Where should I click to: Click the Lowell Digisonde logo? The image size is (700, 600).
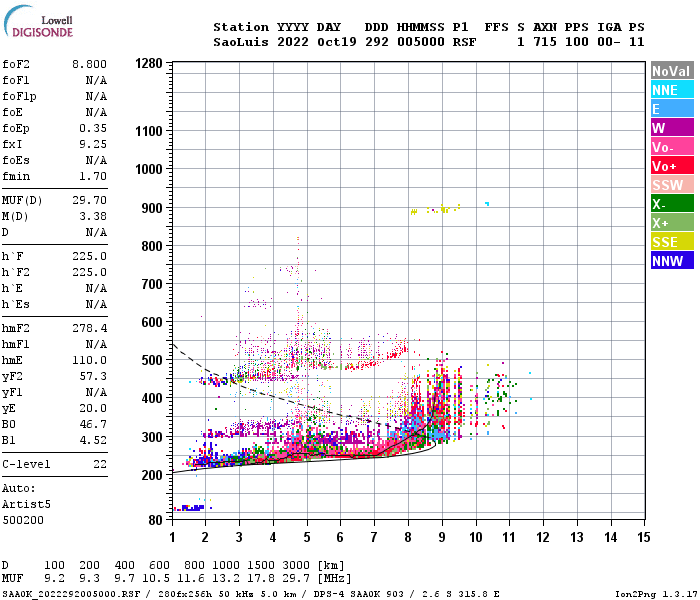point(38,22)
